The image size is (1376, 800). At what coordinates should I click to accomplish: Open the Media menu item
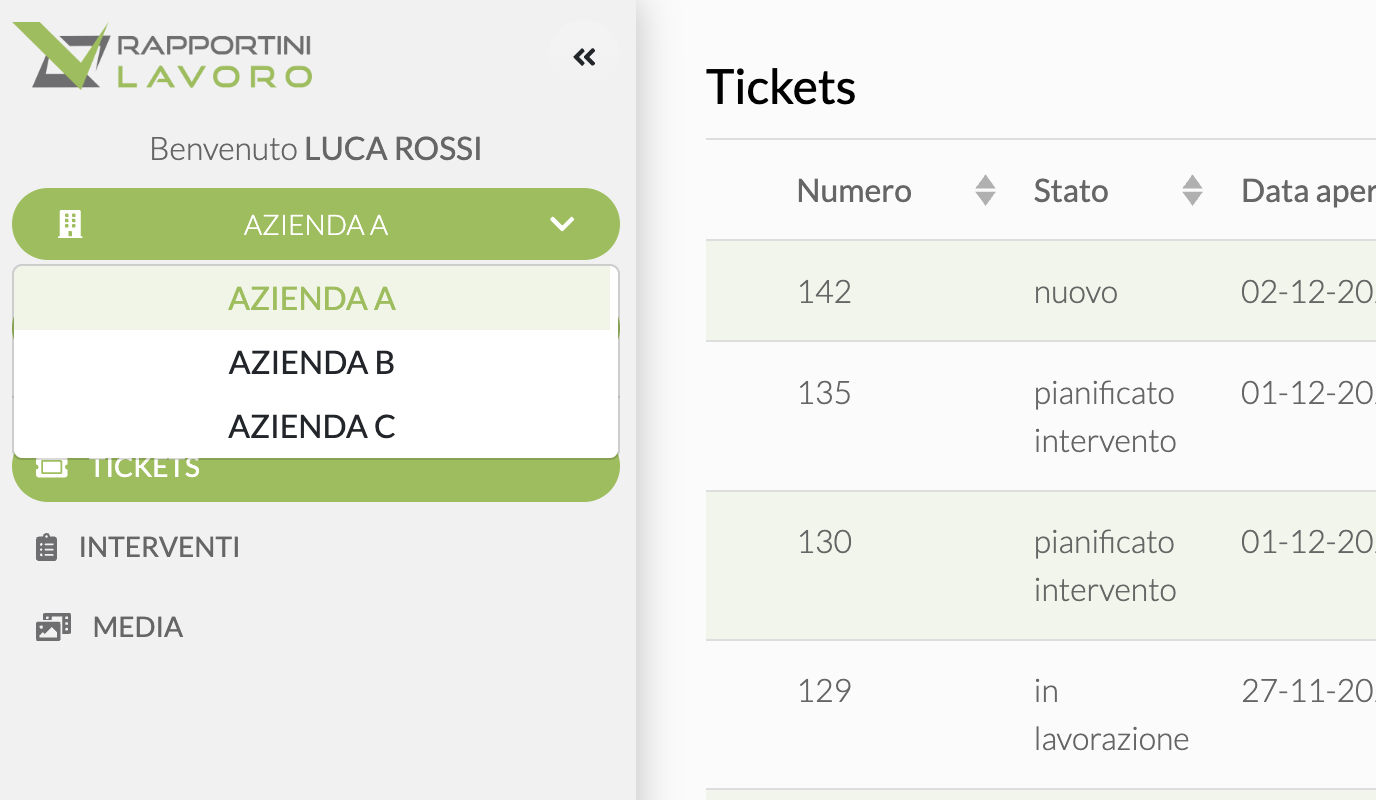coord(138,628)
